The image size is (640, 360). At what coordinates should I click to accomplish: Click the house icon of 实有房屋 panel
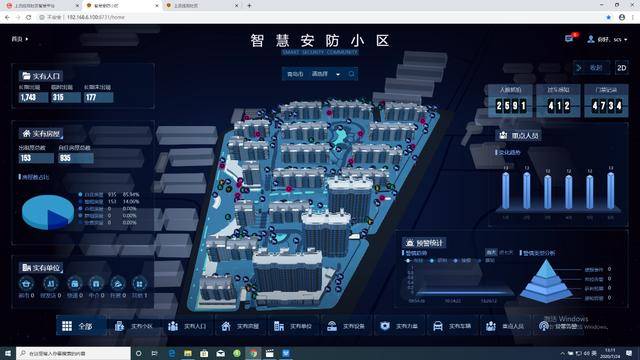pyautogui.click(x=27, y=133)
